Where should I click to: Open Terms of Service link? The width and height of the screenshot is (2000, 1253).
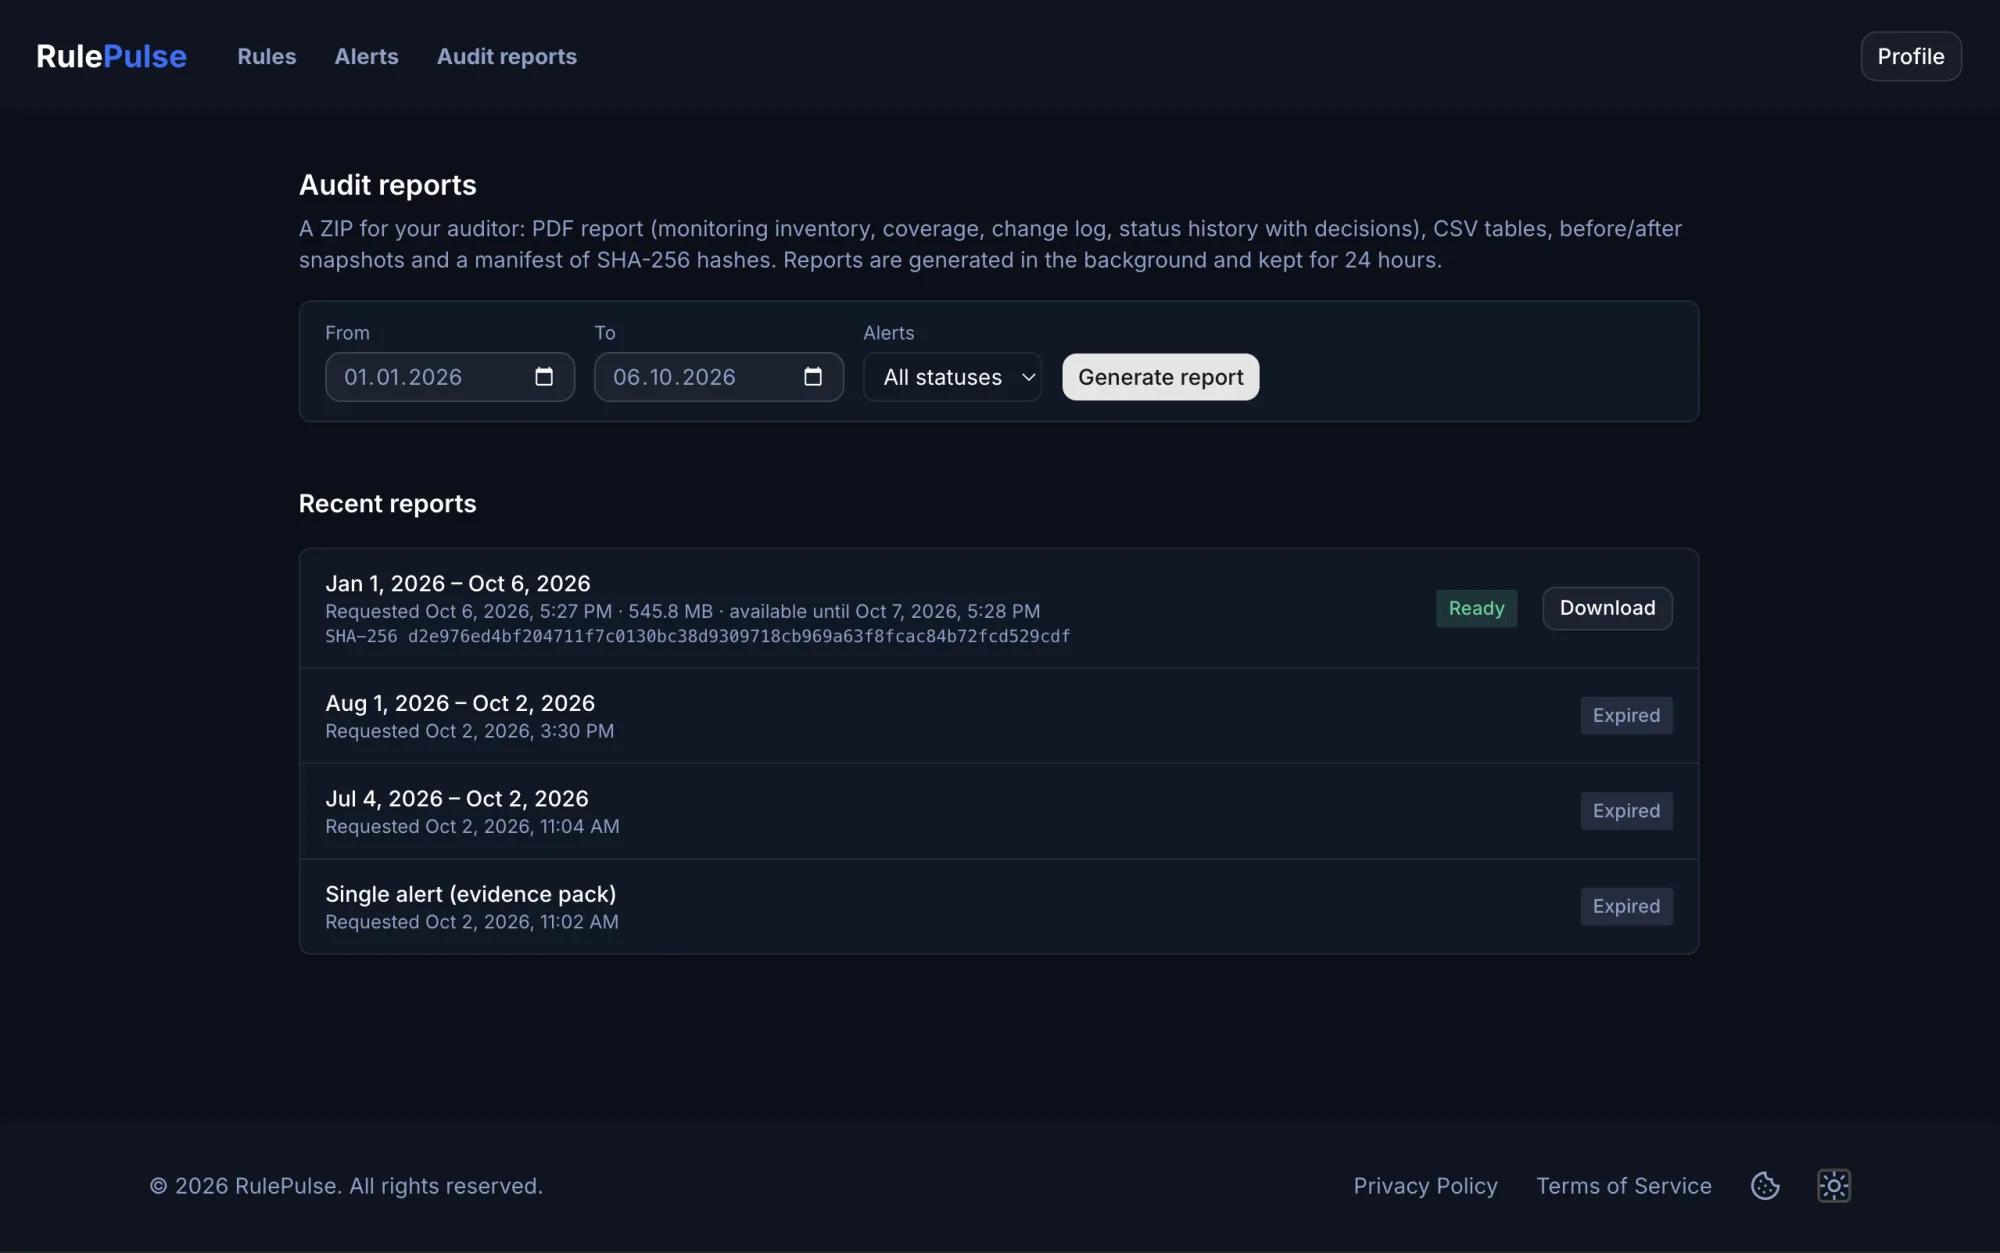pyautogui.click(x=1624, y=1186)
